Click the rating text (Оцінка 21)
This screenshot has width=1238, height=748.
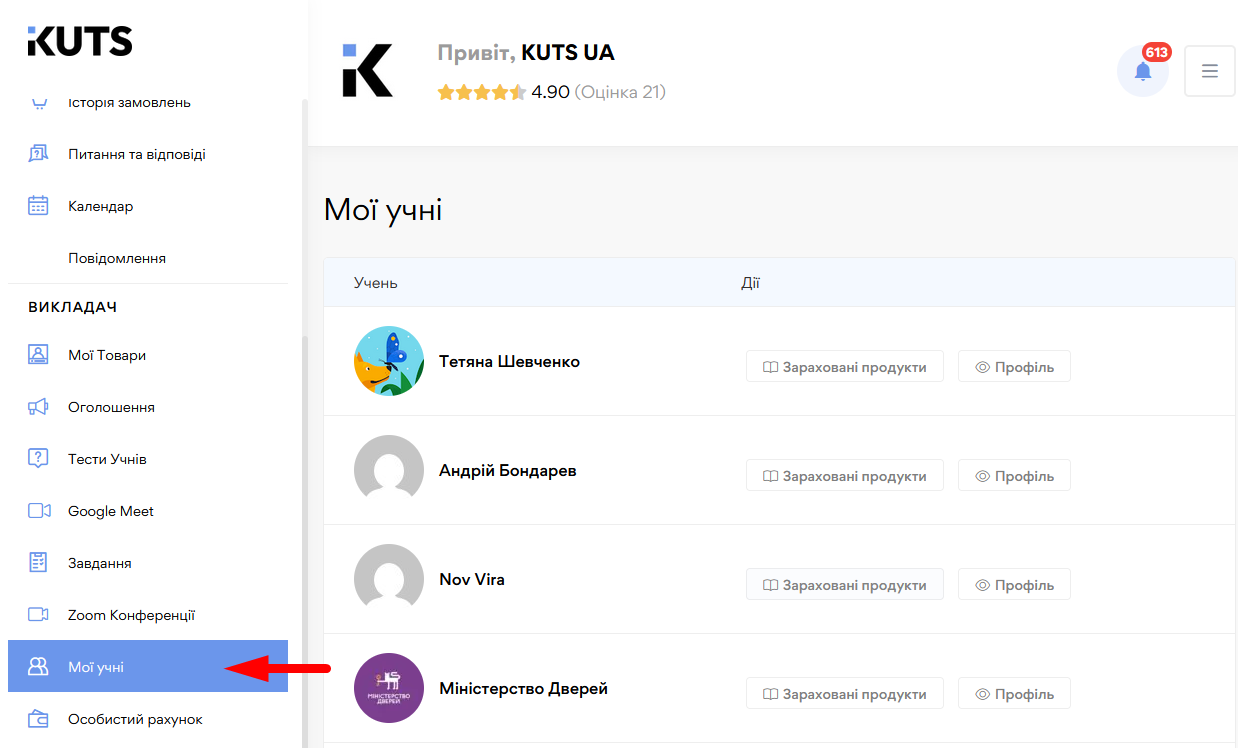tap(620, 92)
